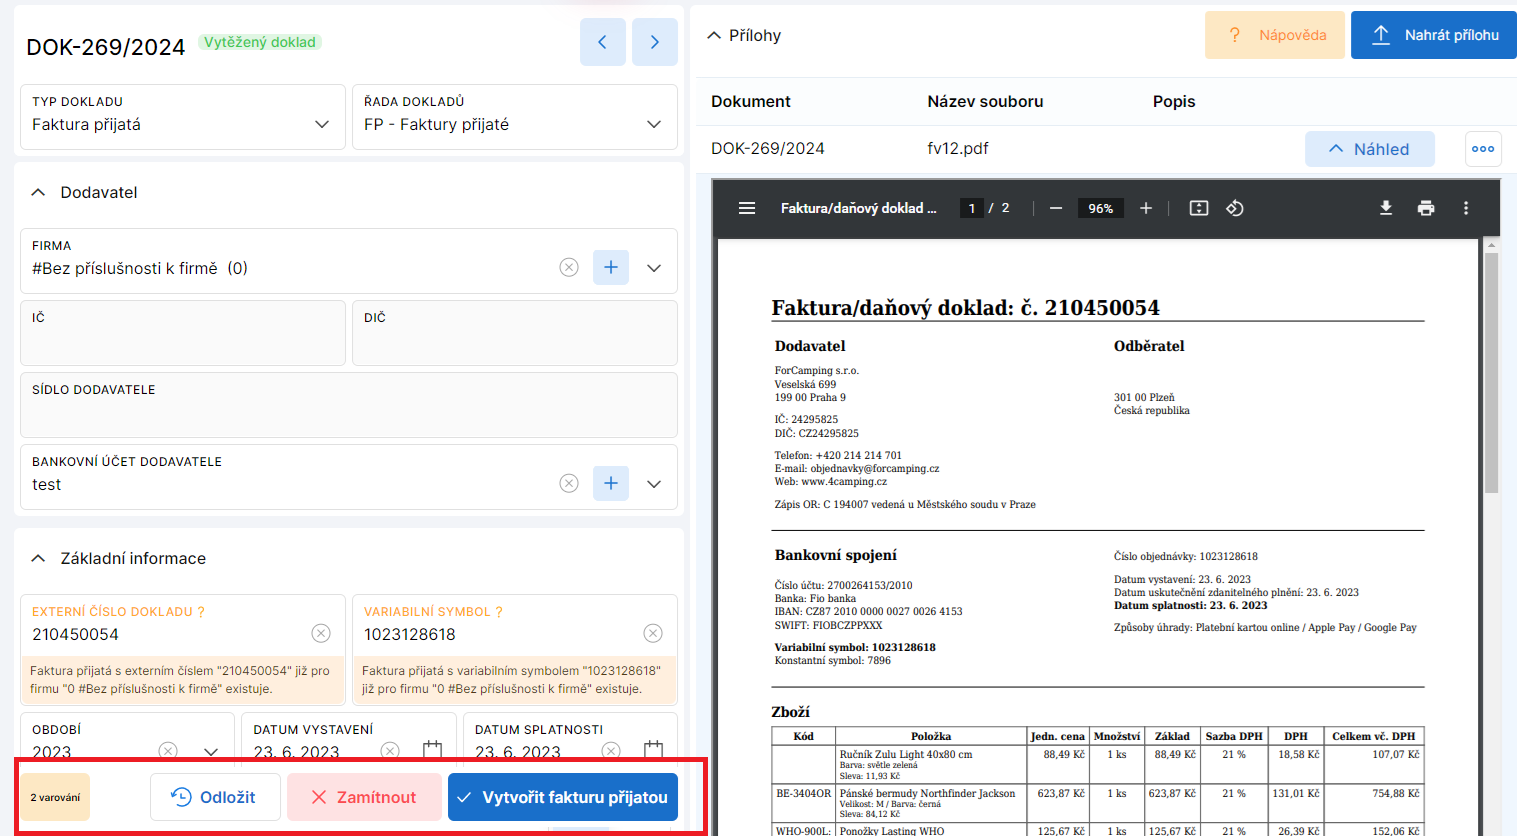
Task: Click the Popis column header
Action: 1174,101
